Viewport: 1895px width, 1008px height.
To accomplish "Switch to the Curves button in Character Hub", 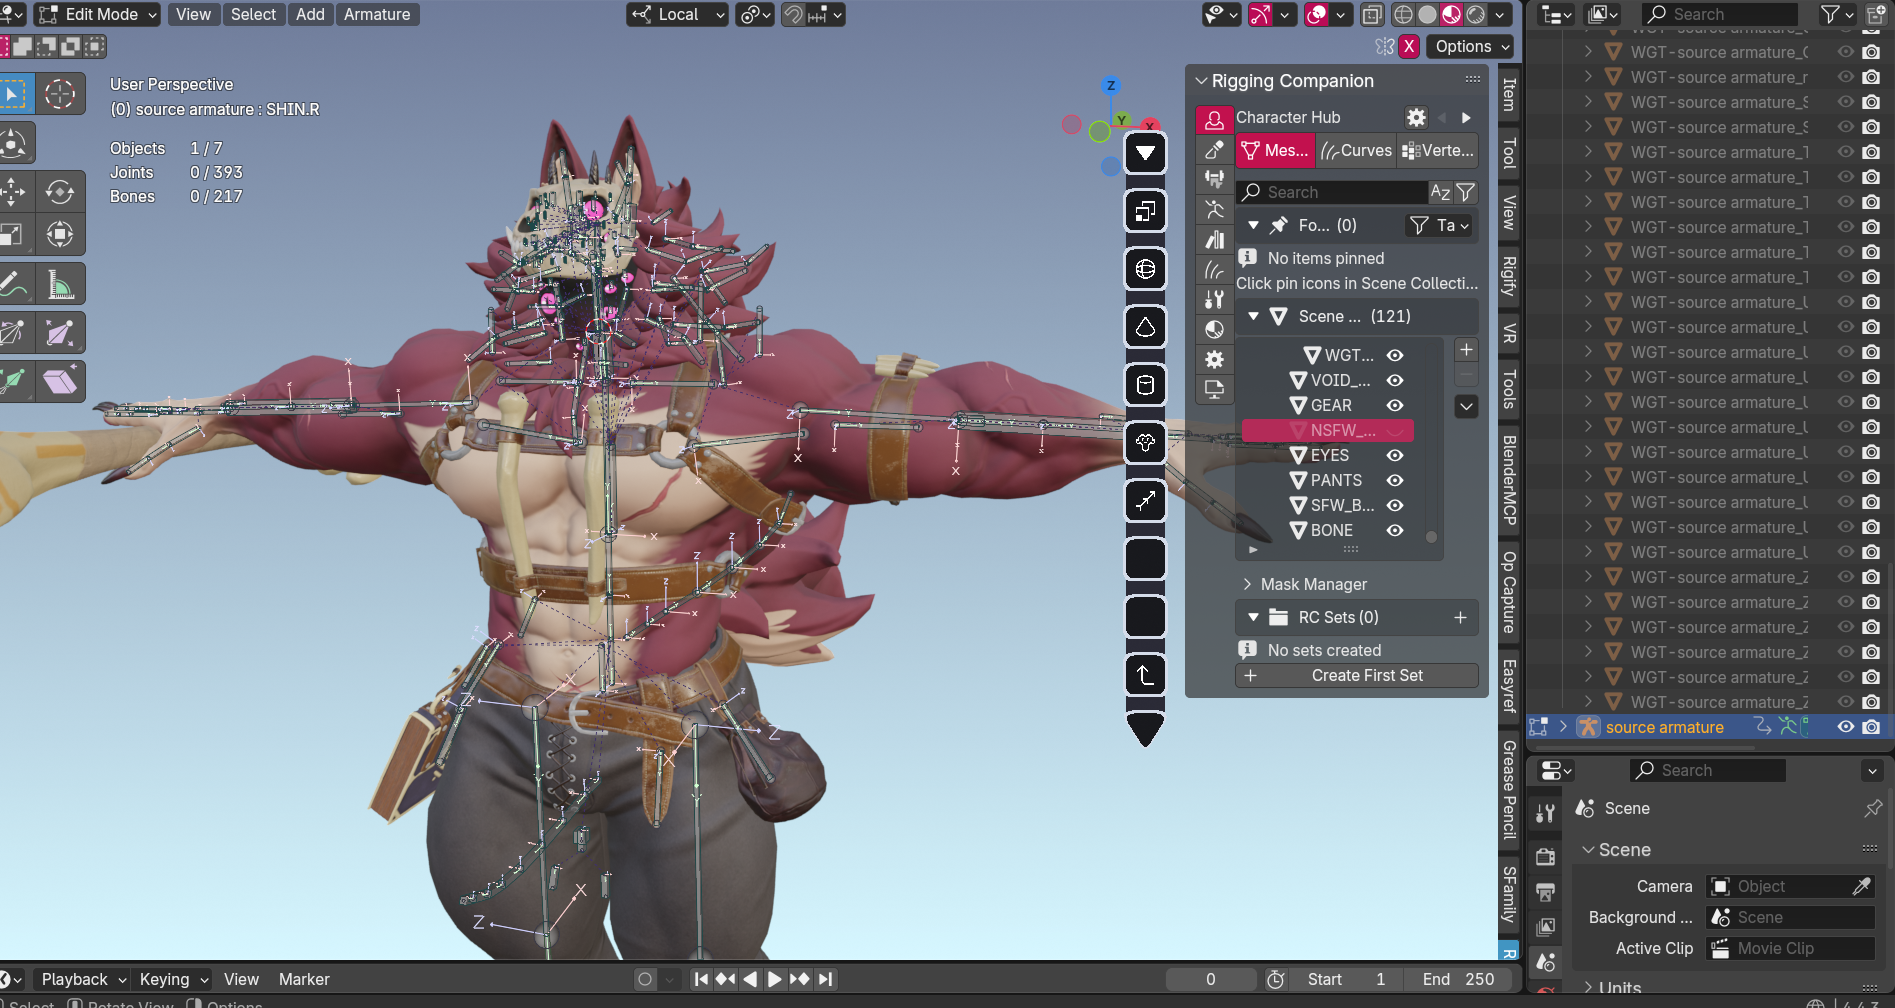I will click(x=1356, y=151).
